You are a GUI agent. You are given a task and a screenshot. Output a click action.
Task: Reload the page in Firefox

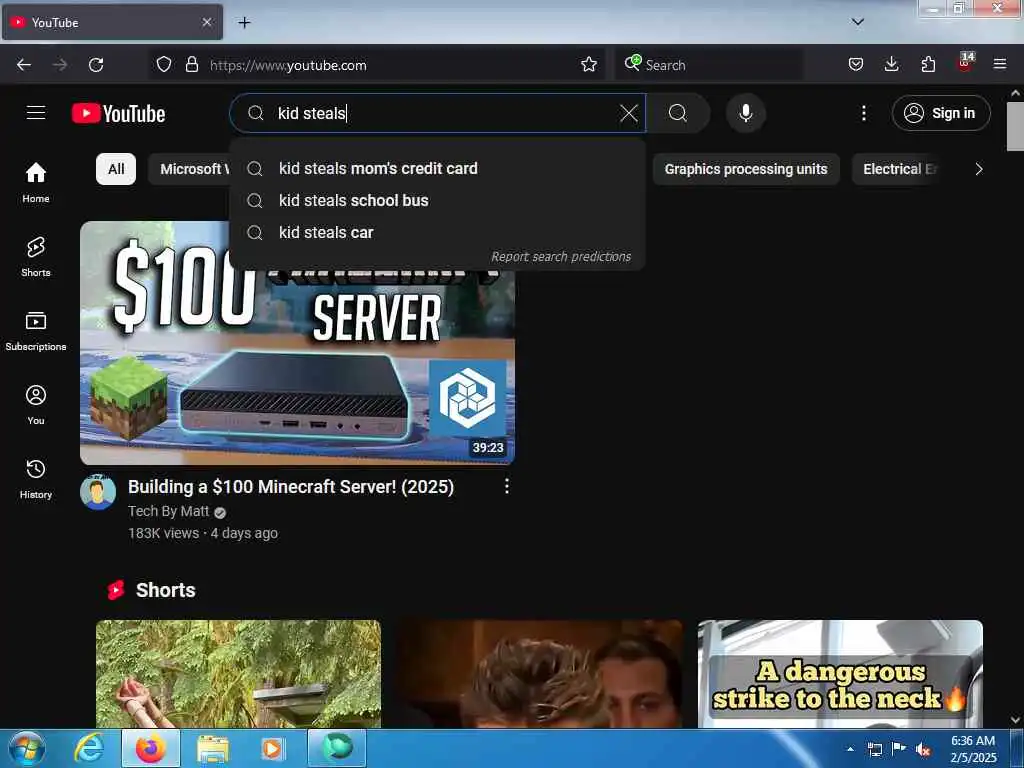click(96, 65)
